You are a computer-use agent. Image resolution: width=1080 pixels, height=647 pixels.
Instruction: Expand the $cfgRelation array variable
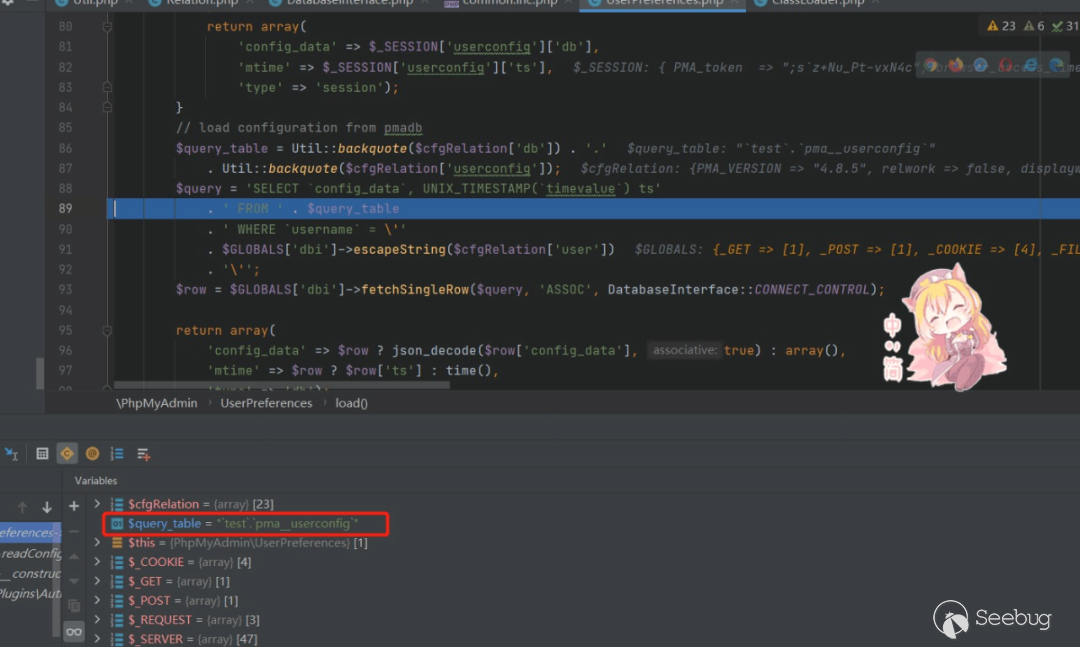click(97, 505)
